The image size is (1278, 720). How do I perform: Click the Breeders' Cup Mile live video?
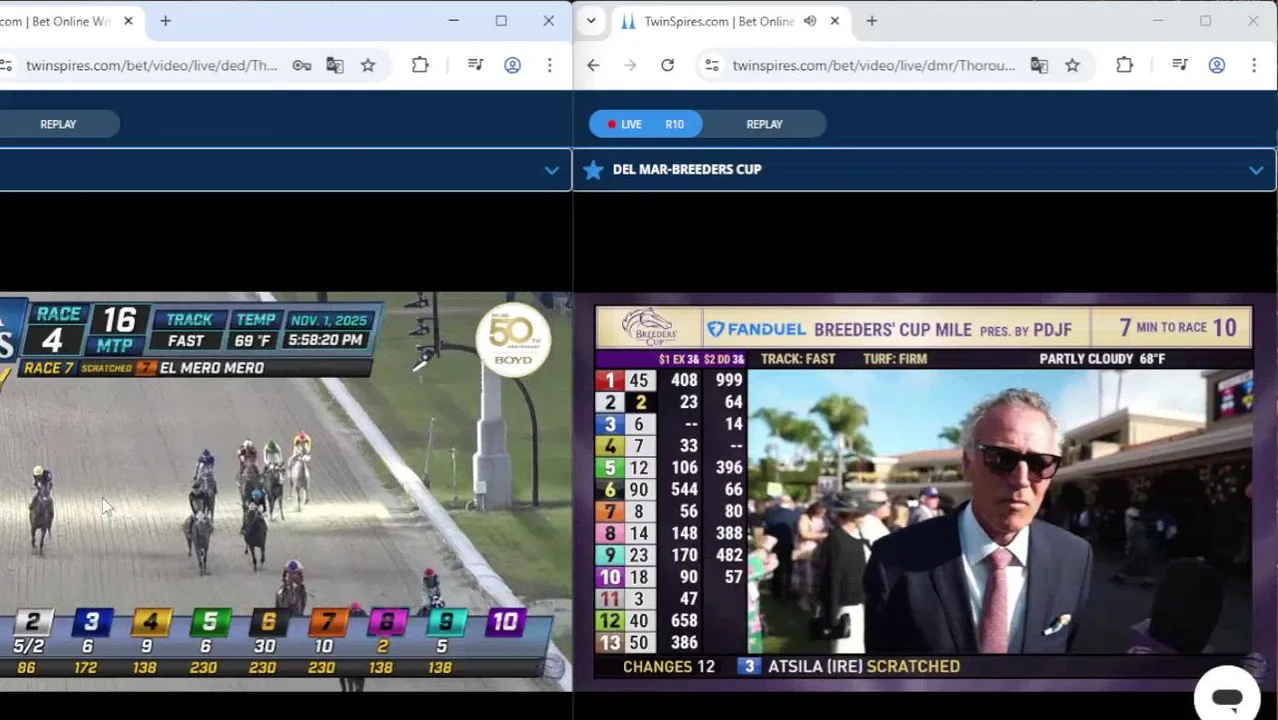[x=924, y=492]
